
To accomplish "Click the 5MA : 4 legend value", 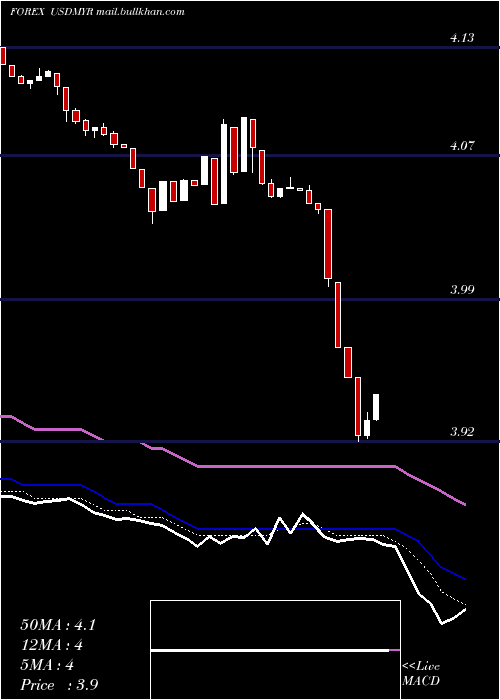I will coord(47,665).
